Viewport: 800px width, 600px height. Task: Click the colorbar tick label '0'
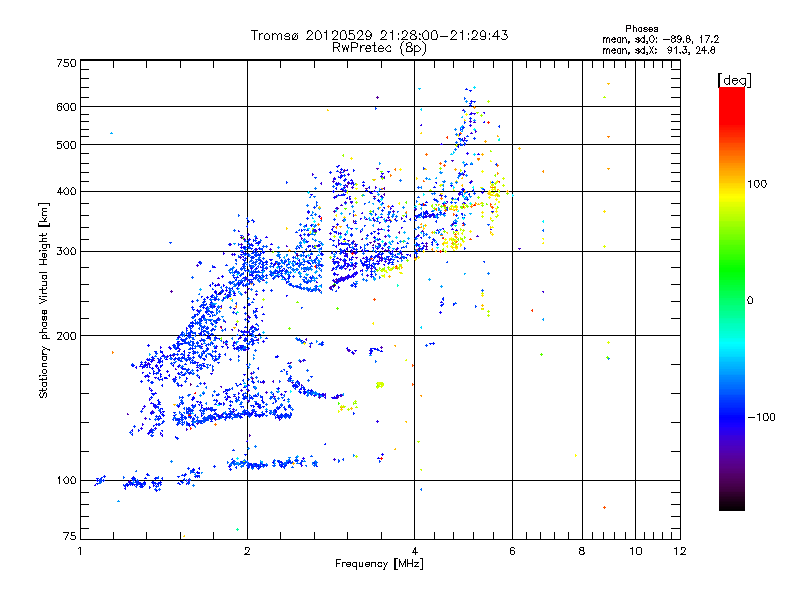pos(750,301)
